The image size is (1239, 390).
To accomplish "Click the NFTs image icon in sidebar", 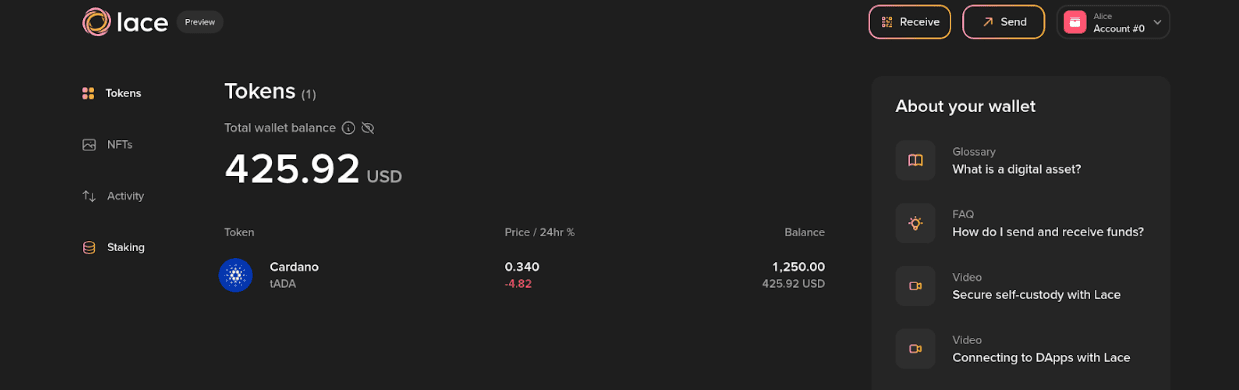I will pyautogui.click(x=89, y=145).
